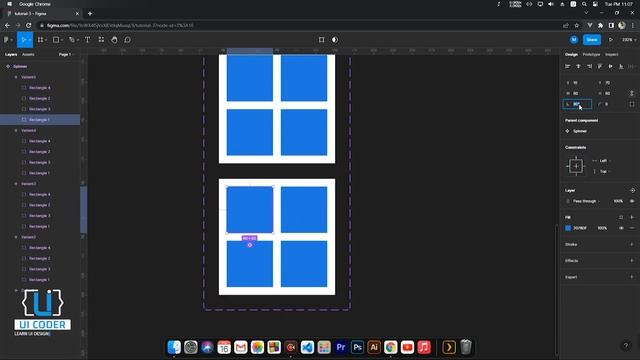Select the highlighted Rectangle 1 layer
The height and width of the screenshot is (360, 640).
point(40,120)
